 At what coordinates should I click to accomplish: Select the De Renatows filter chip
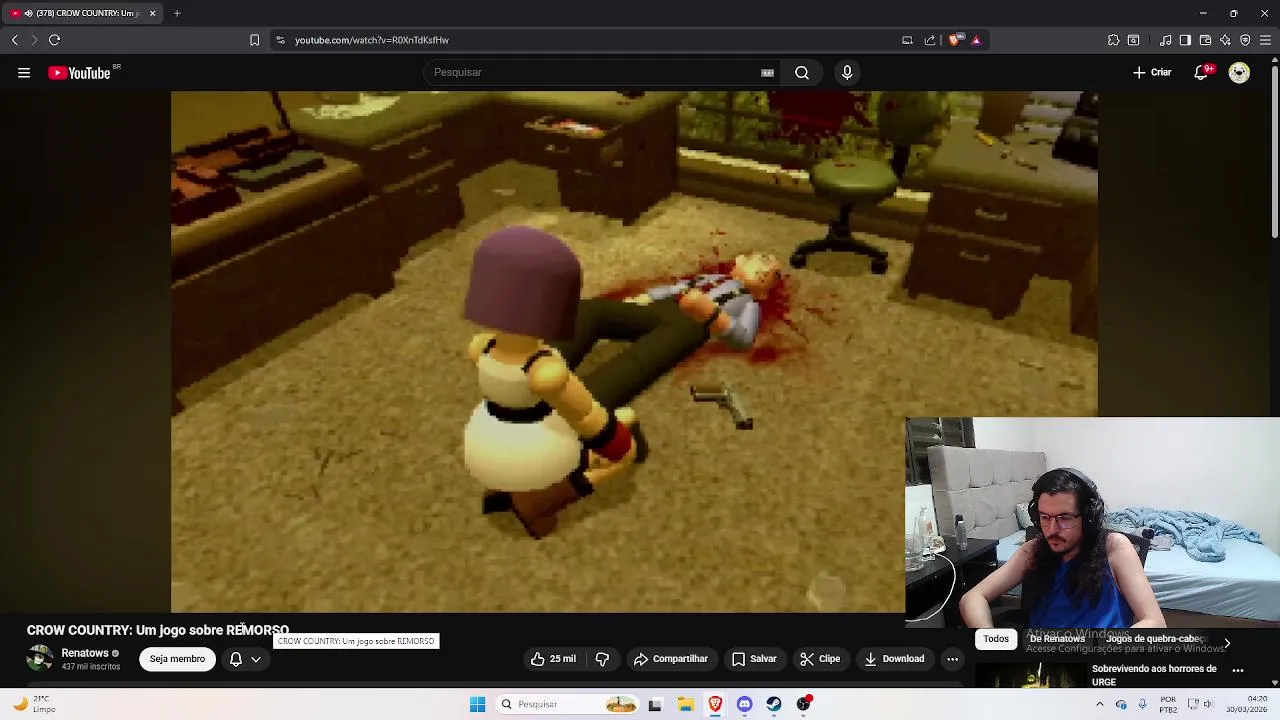[1057, 639]
